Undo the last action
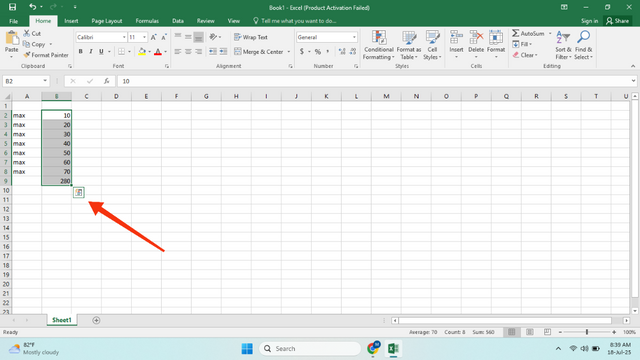This screenshot has height=360, width=640. [x=32, y=7]
